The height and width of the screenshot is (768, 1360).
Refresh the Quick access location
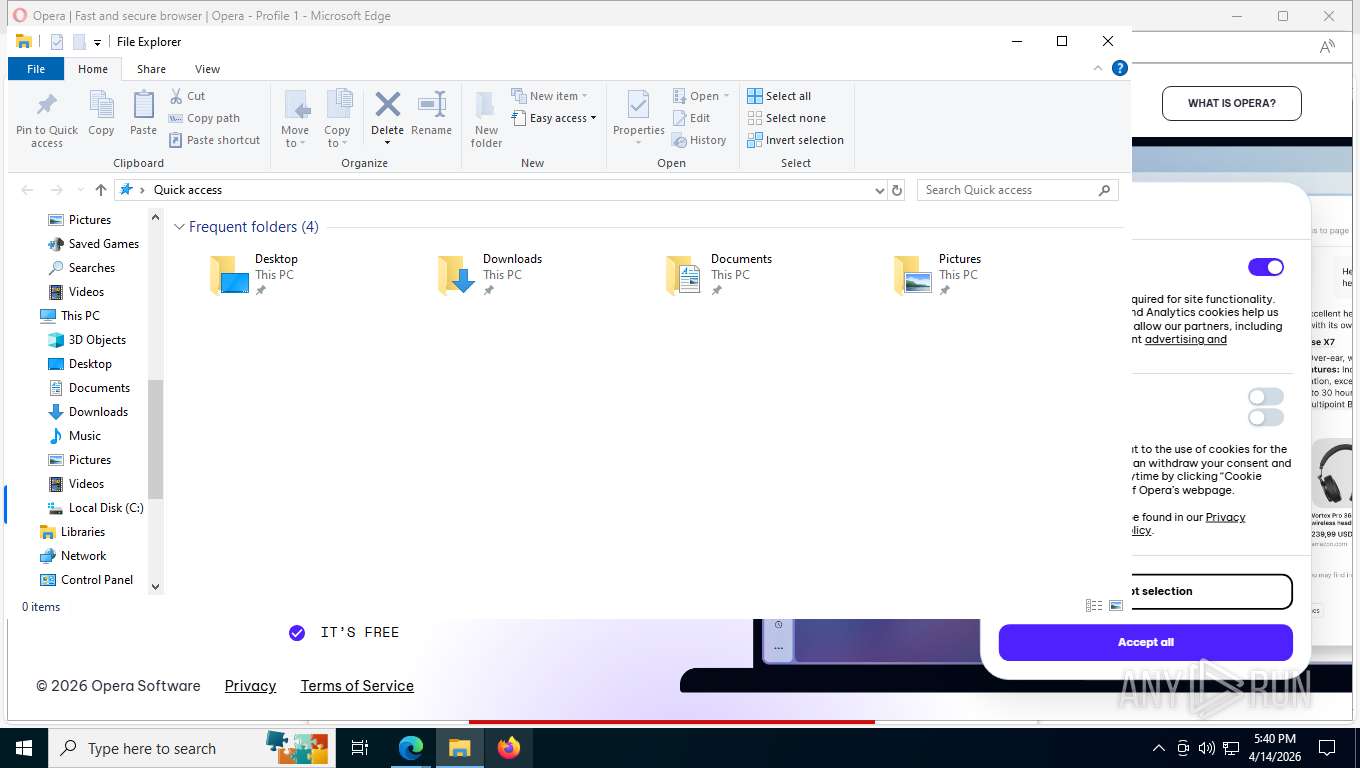click(897, 190)
